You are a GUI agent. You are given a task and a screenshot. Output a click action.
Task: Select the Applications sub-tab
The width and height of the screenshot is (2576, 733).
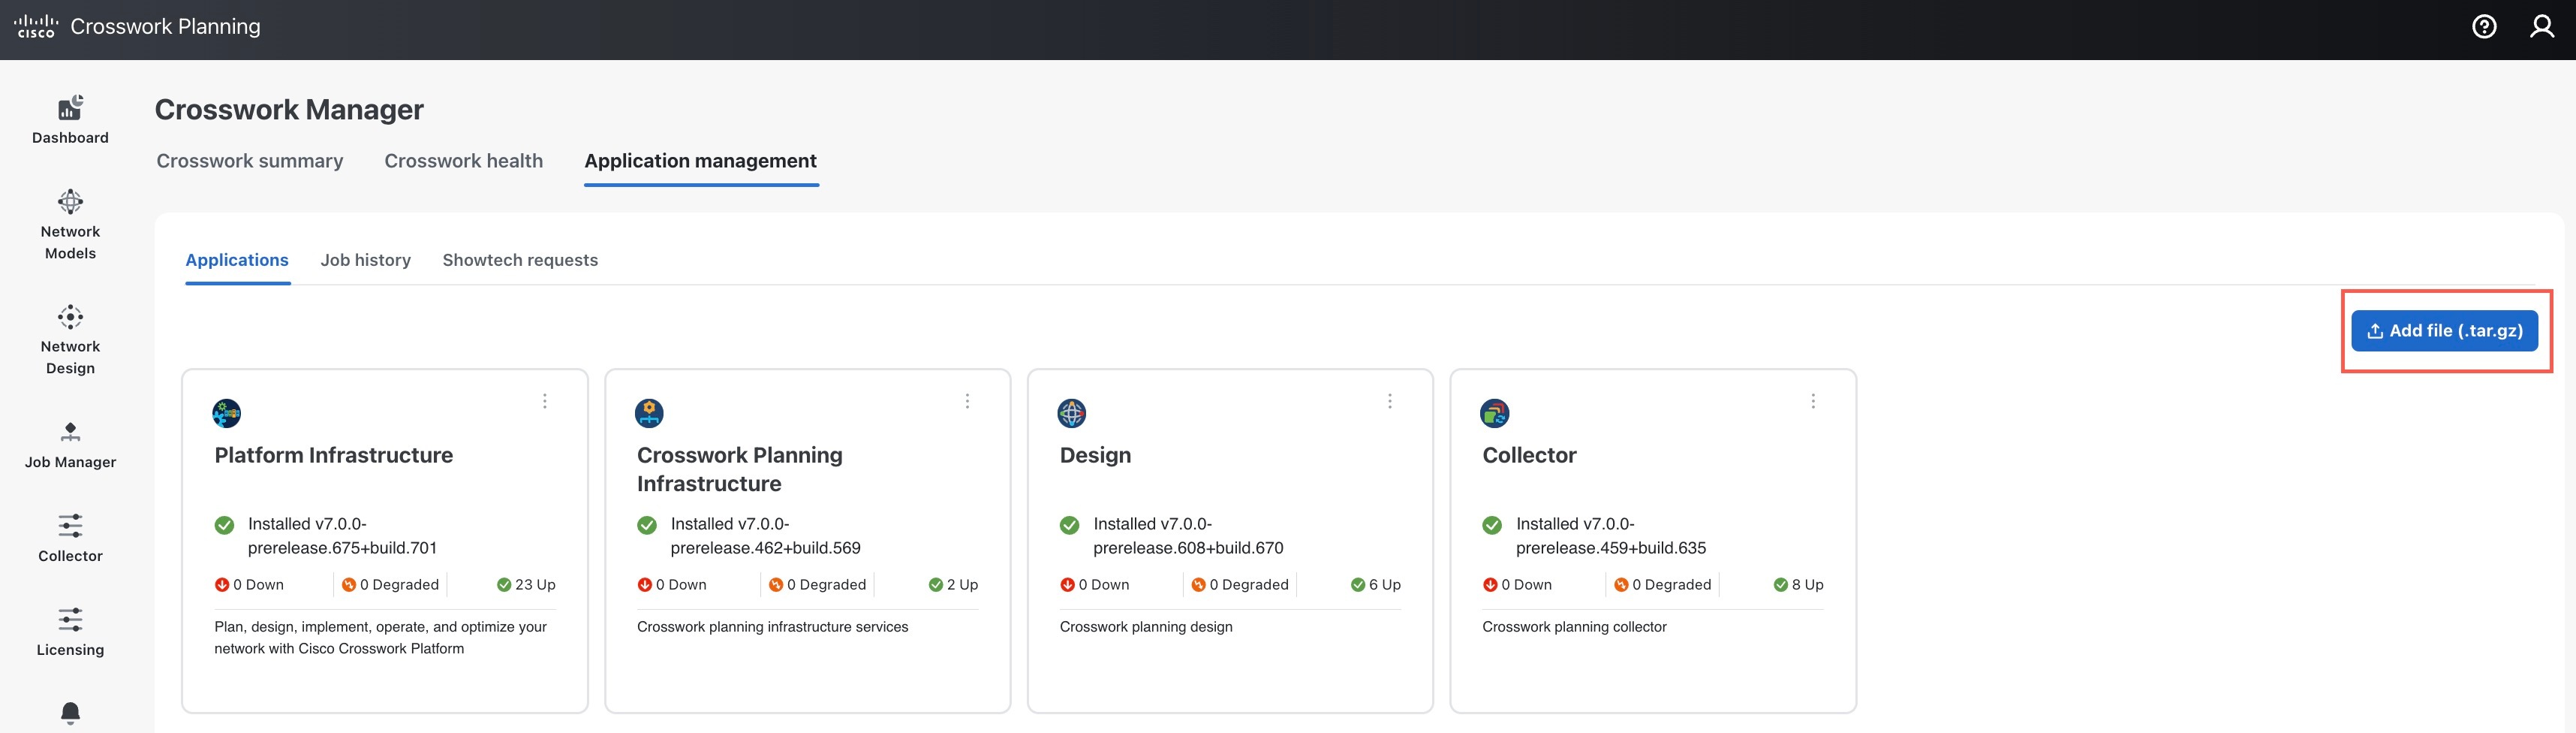tap(237, 260)
